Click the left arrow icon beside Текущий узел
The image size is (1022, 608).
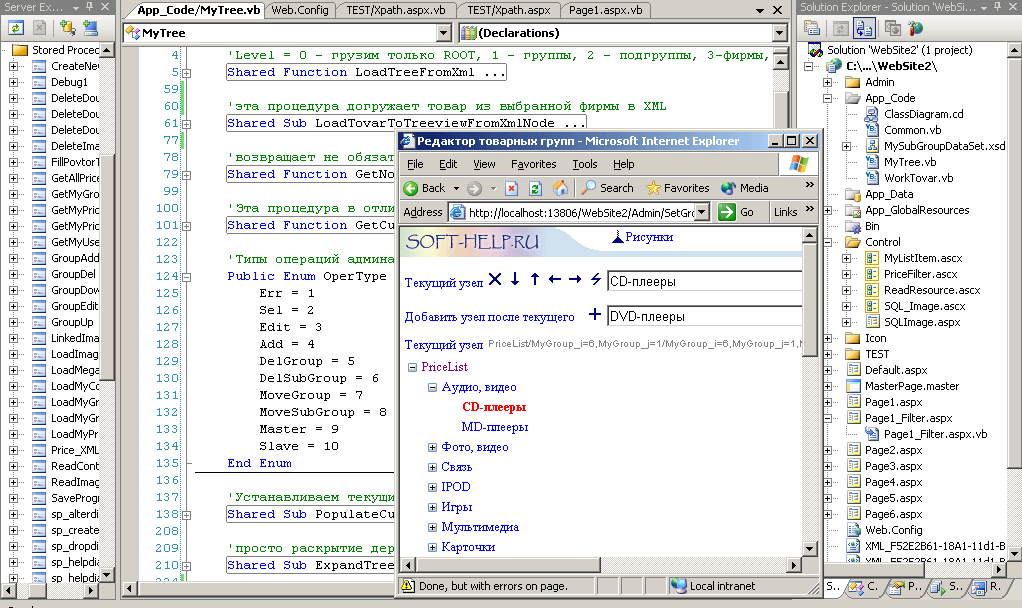pos(555,280)
